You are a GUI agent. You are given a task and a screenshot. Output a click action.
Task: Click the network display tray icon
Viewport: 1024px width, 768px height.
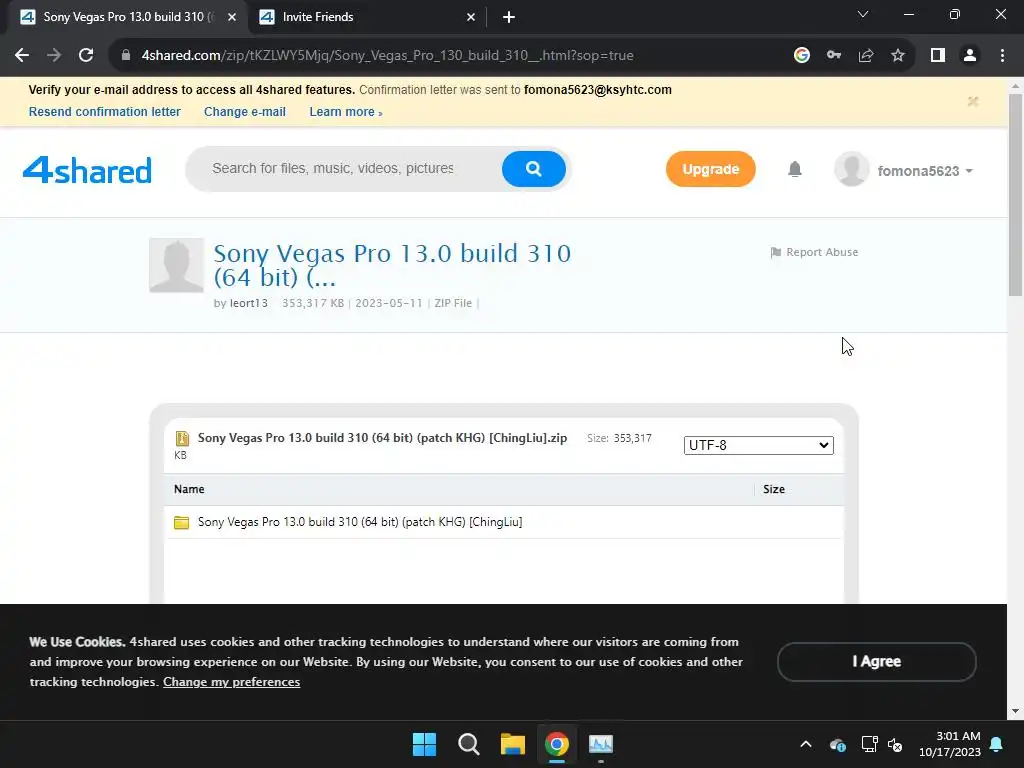tap(869, 744)
